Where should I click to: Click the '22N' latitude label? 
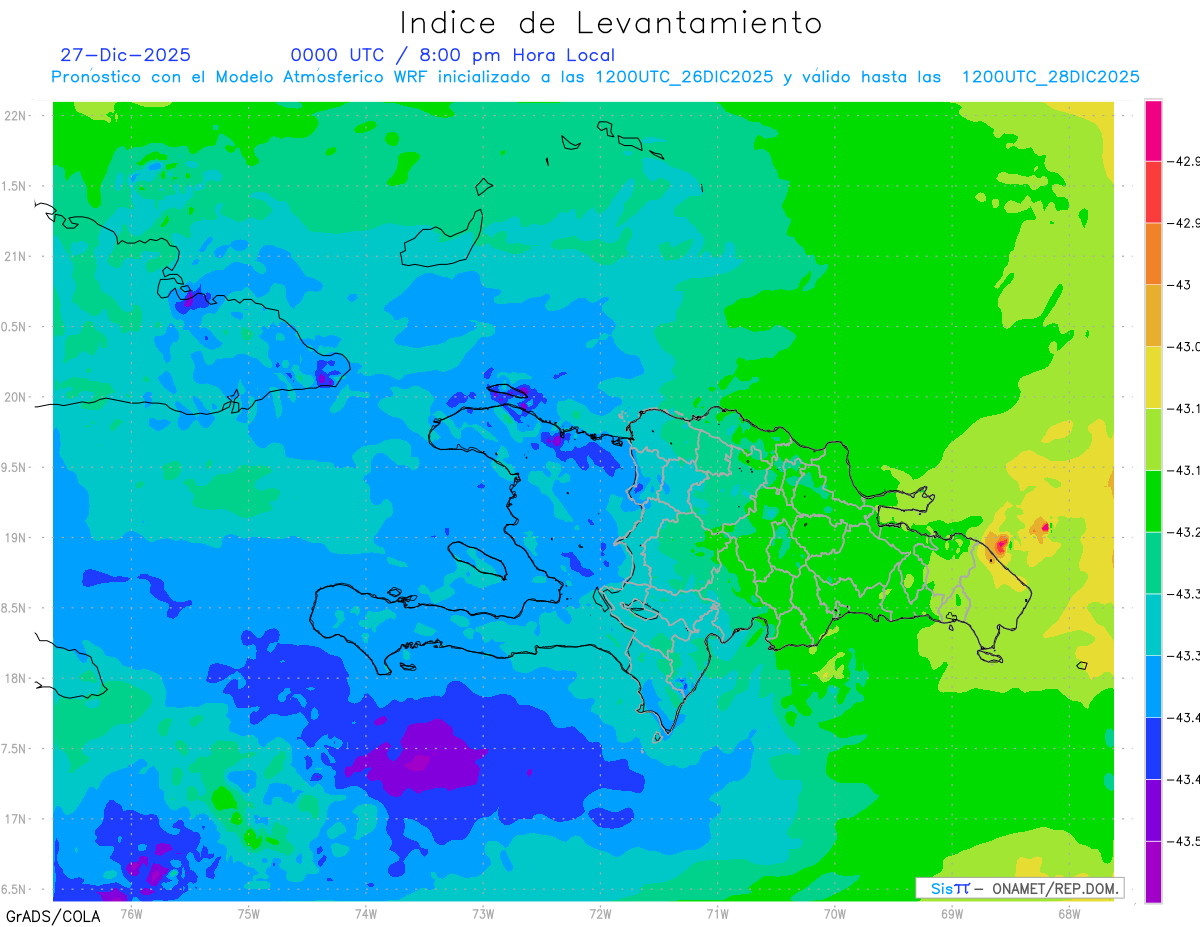pyautogui.click(x=16, y=115)
